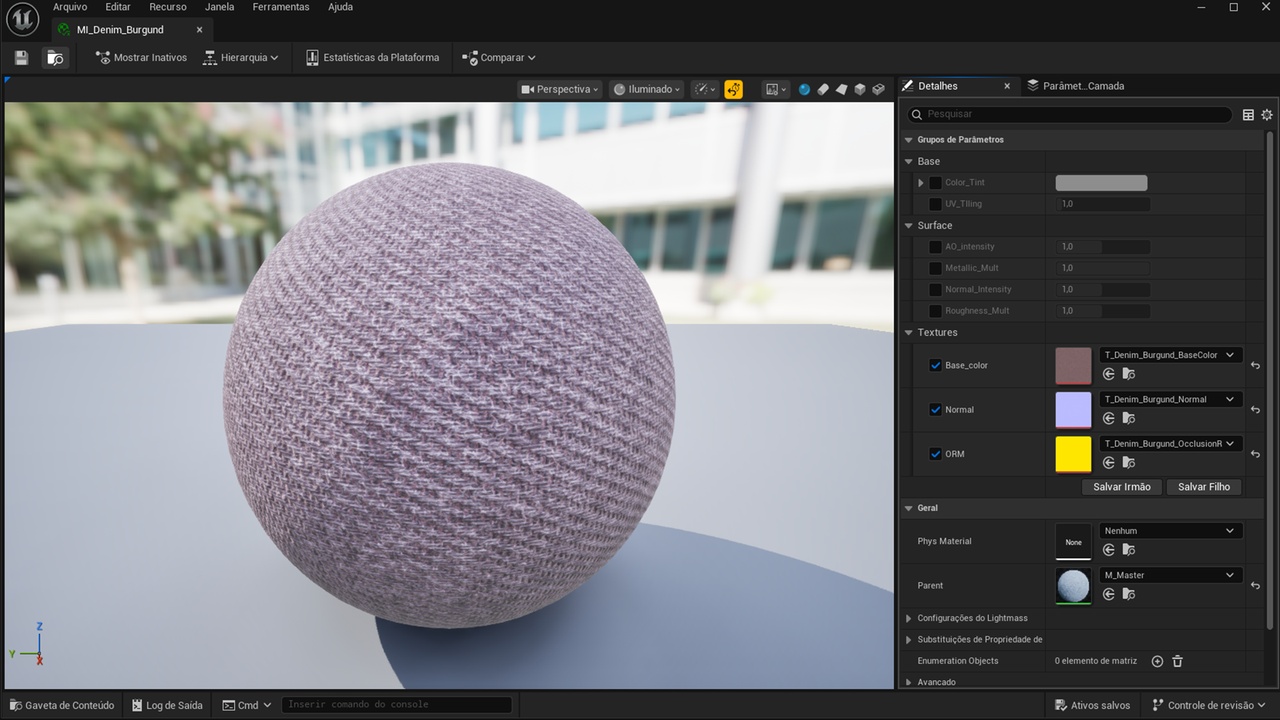The height and width of the screenshot is (720, 1280).
Task: Open the Gaveta de Conteúdo drawer
Action: pos(61,705)
